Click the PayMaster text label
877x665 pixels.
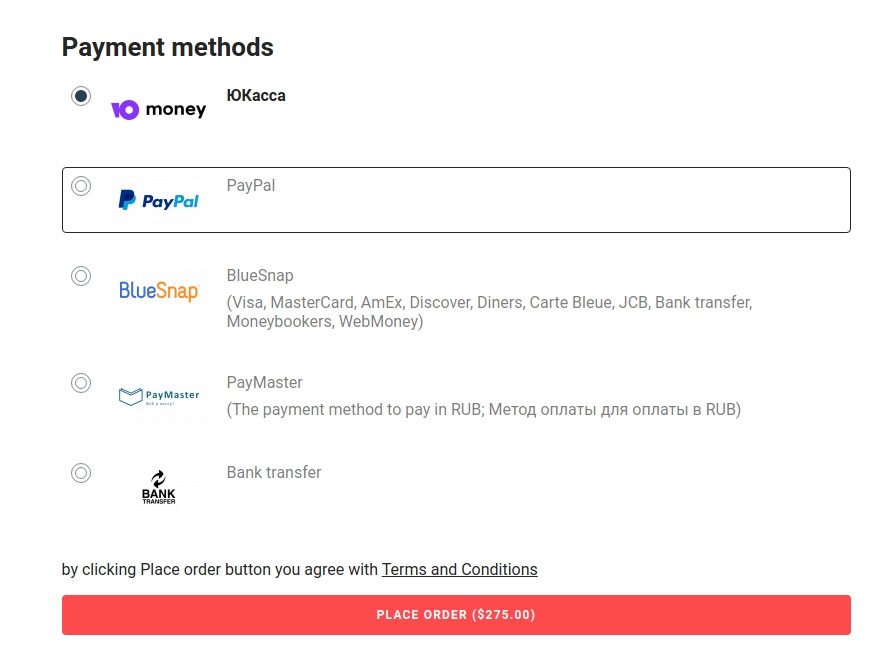point(265,383)
